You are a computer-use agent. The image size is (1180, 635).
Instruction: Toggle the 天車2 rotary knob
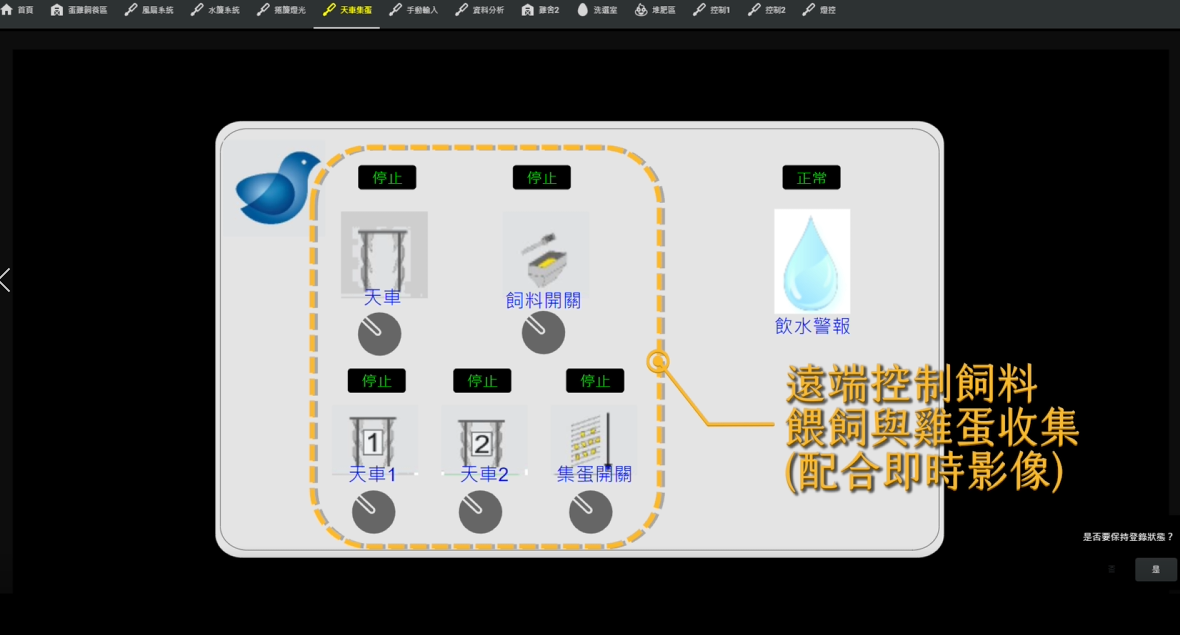(480, 512)
